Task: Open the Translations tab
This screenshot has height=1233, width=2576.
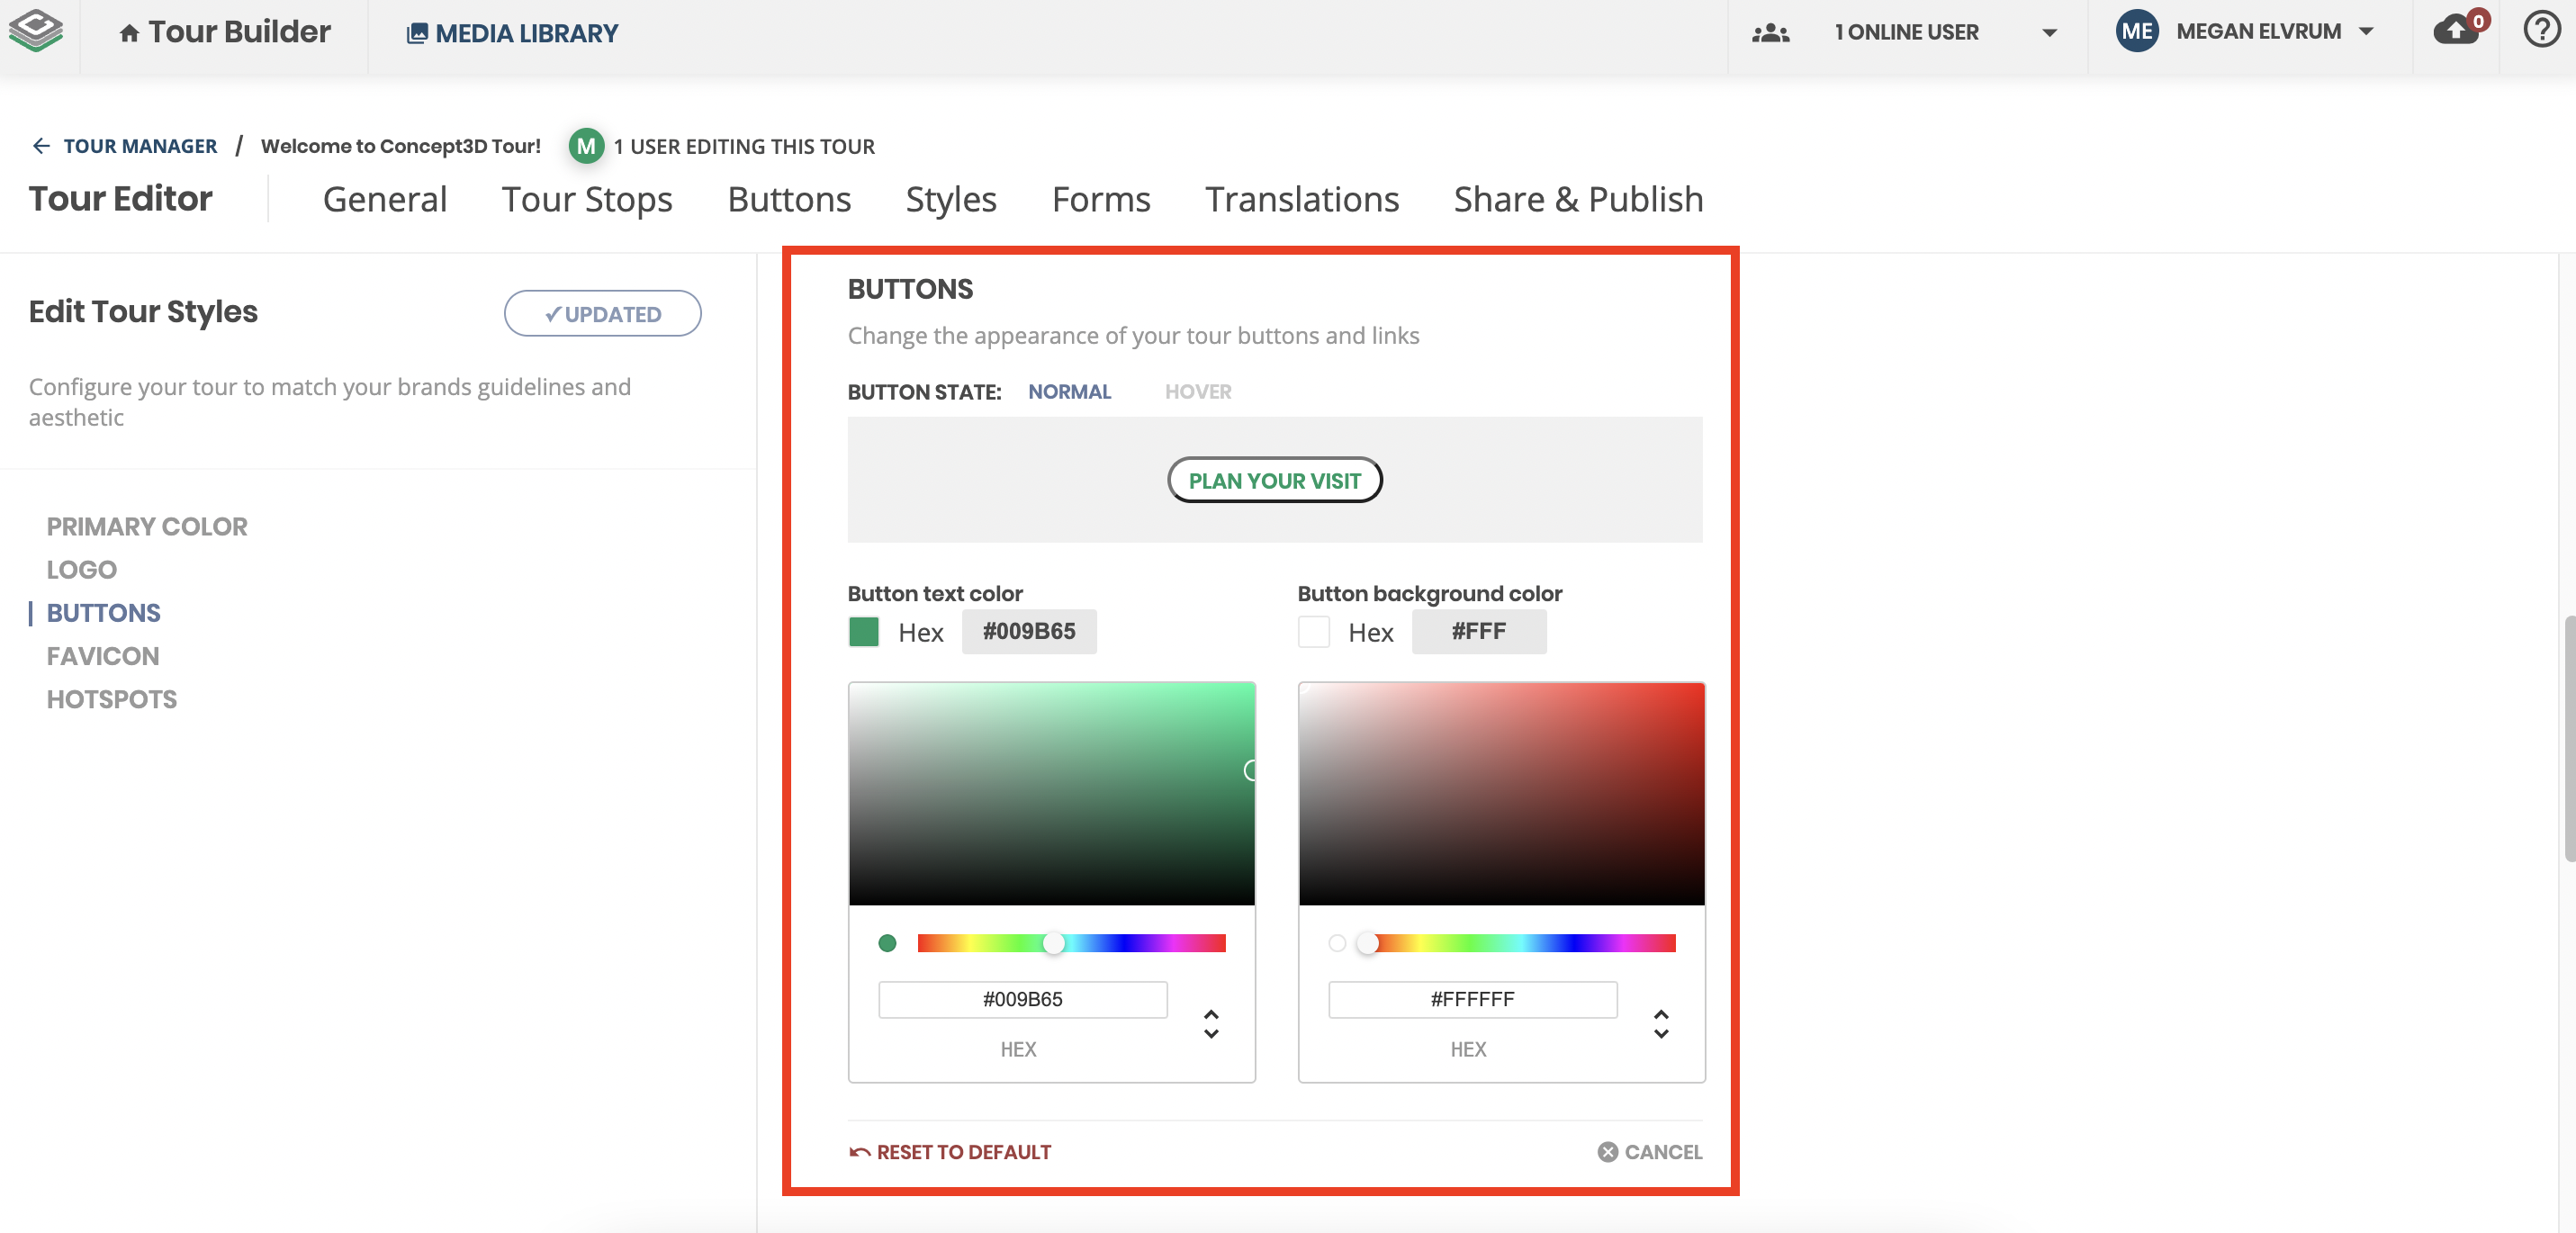Action: coord(1302,199)
